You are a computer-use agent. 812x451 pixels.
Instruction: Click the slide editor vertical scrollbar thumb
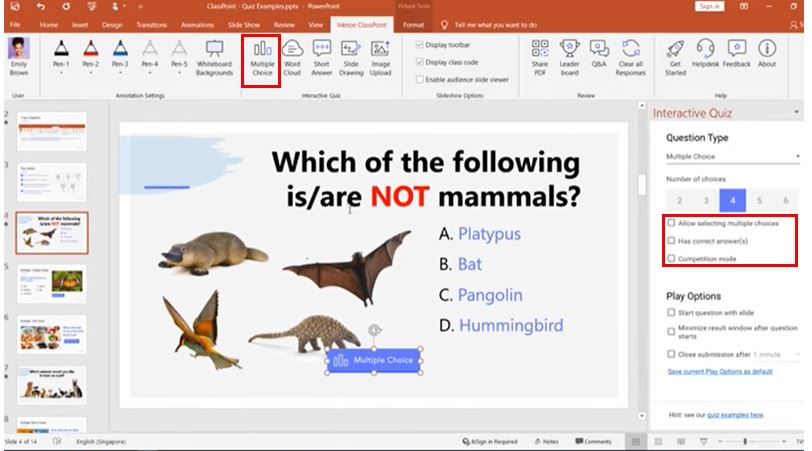click(642, 184)
